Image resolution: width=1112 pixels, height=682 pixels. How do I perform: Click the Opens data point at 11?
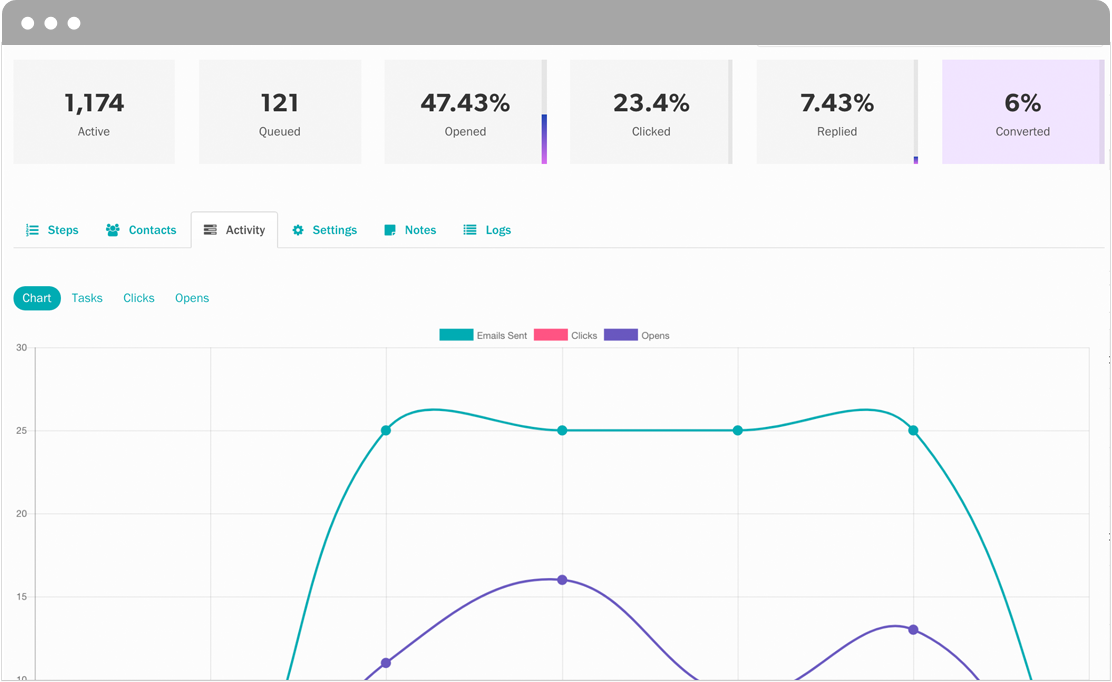386,663
